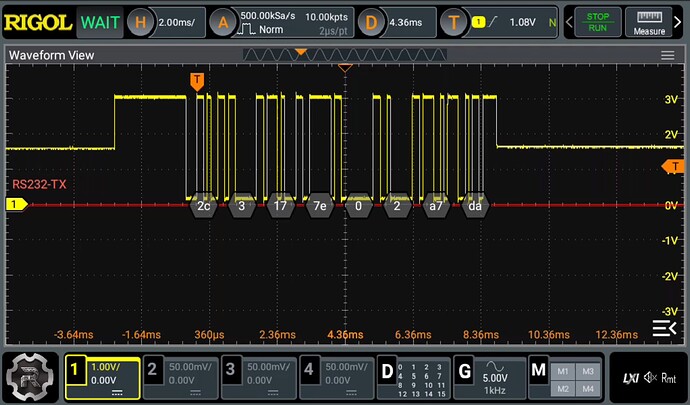690x405 pixels.
Task: Select the decoded byte da
Action: (x=475, y=206)
